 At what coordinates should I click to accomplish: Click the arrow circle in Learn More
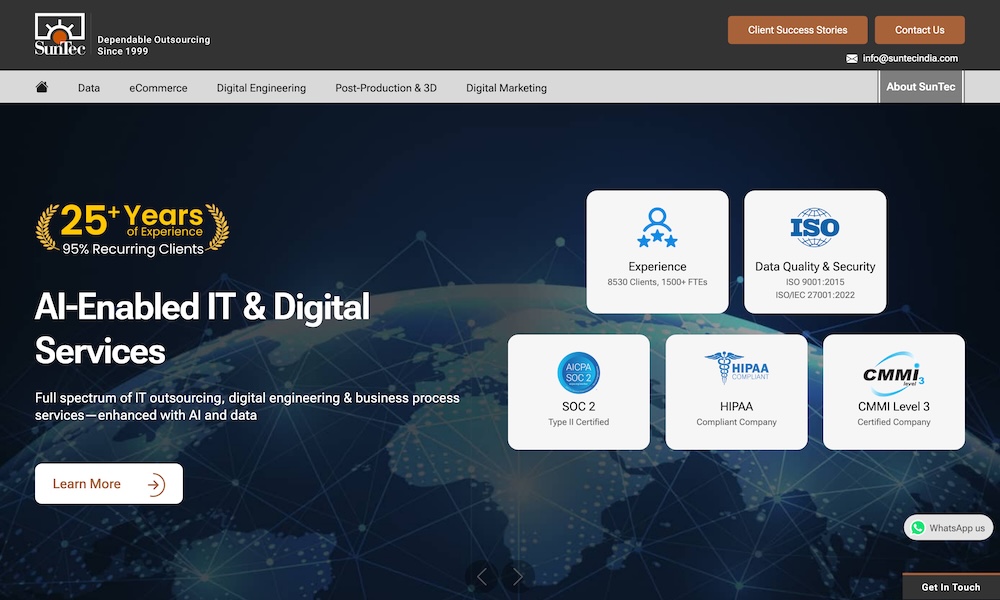[x=156, y=485]
